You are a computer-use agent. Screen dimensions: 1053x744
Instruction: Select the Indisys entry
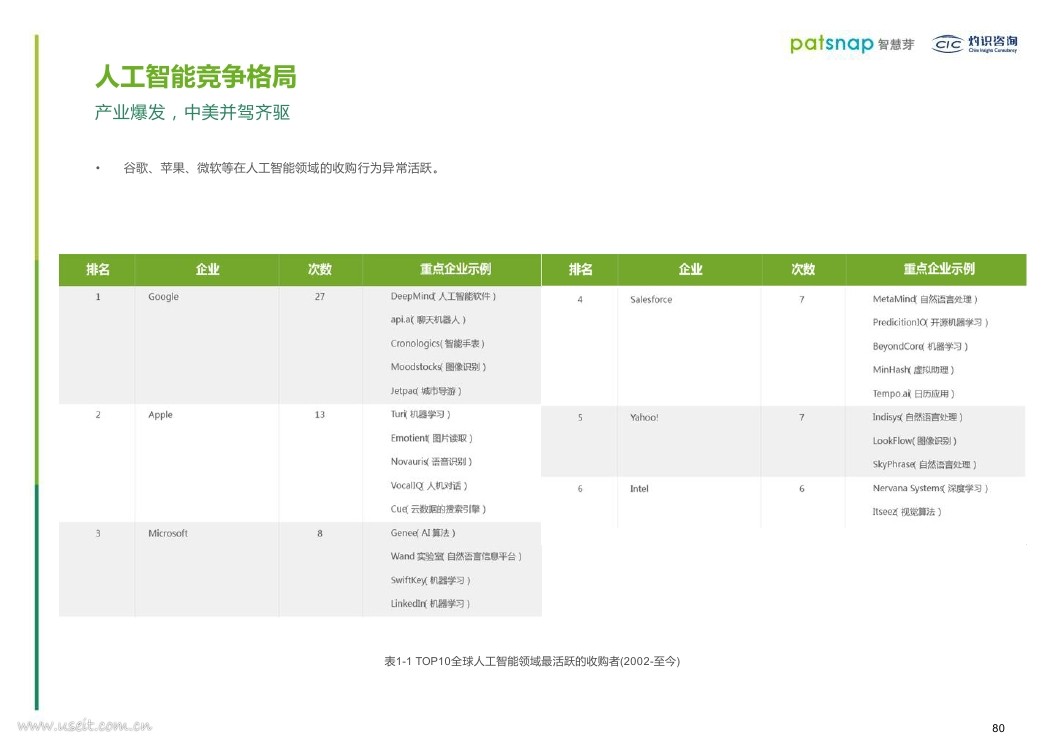pyautogui.click(x=917, y=417)
